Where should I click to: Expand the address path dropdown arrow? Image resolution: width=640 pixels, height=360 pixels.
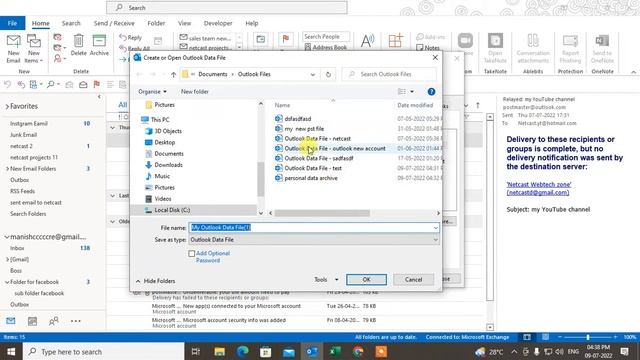point(313,74)
